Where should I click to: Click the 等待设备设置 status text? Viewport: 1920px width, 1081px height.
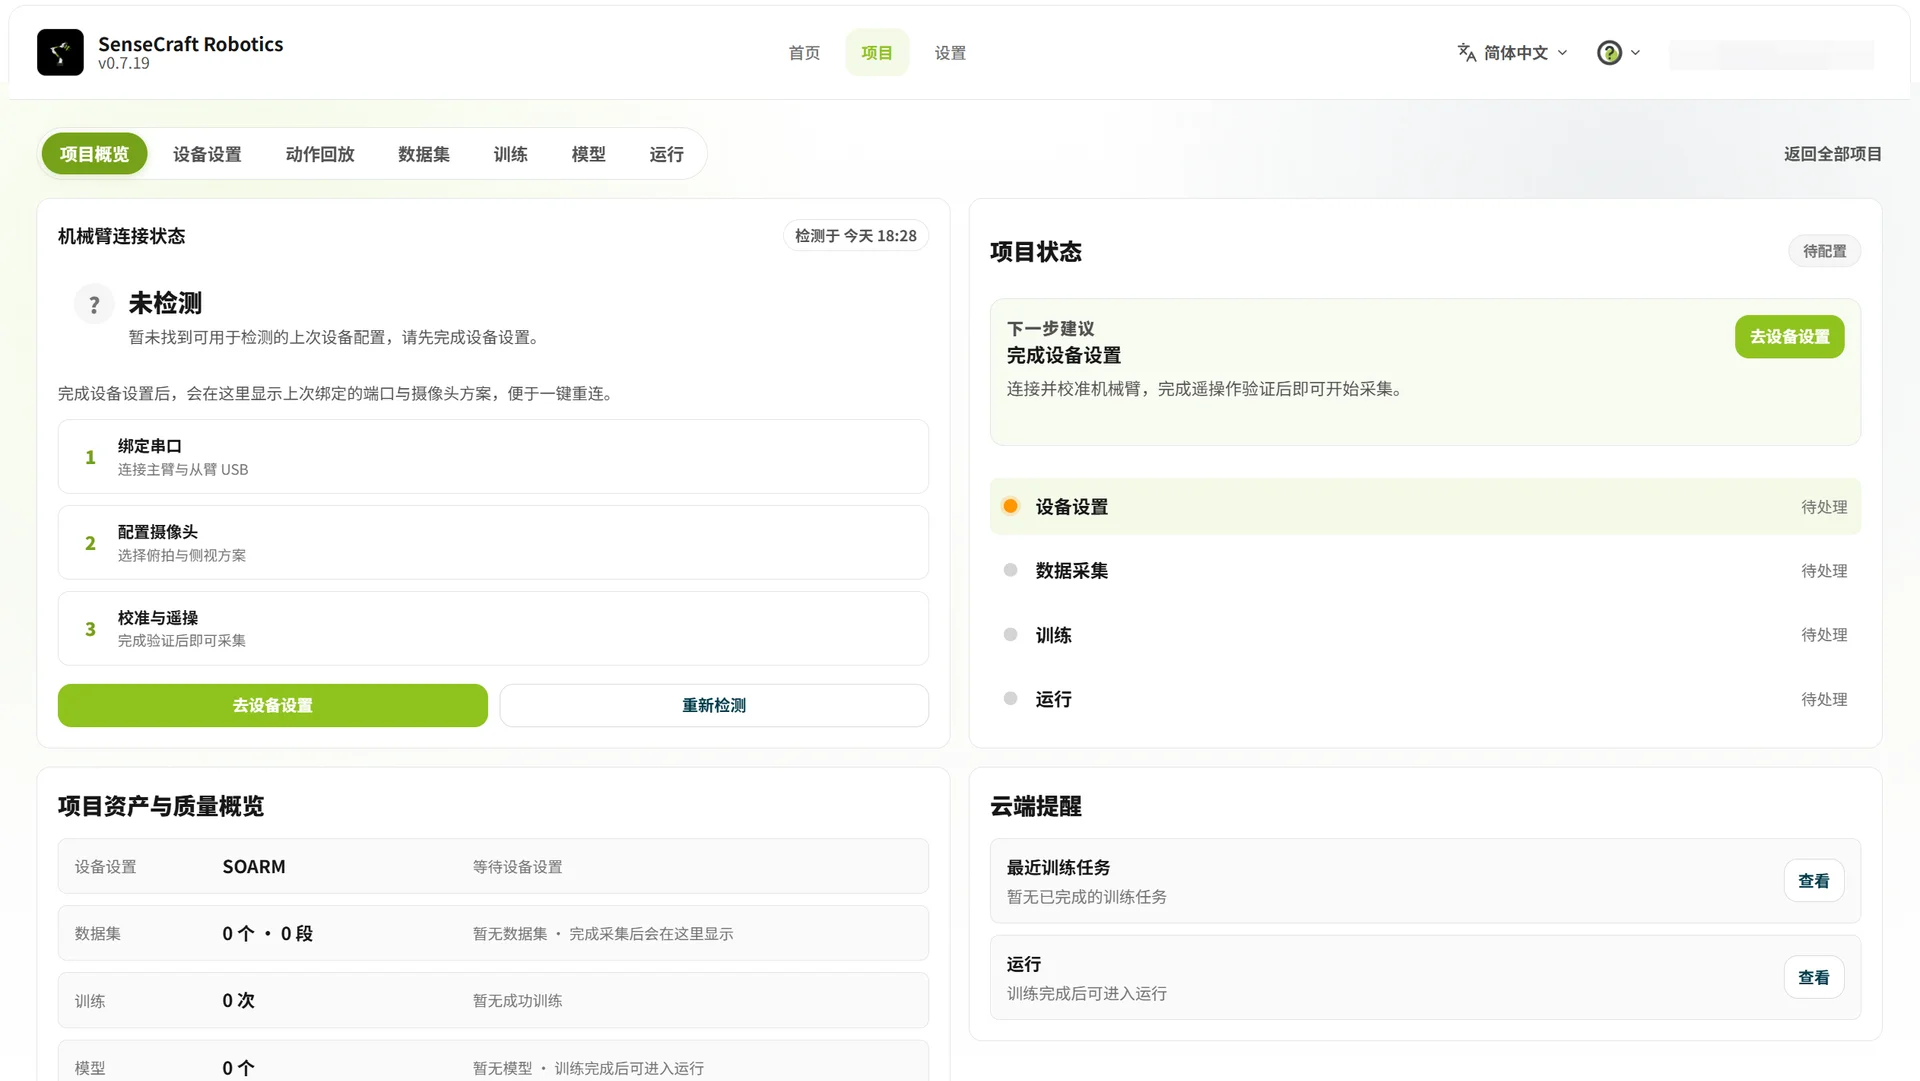coord(517,867)
